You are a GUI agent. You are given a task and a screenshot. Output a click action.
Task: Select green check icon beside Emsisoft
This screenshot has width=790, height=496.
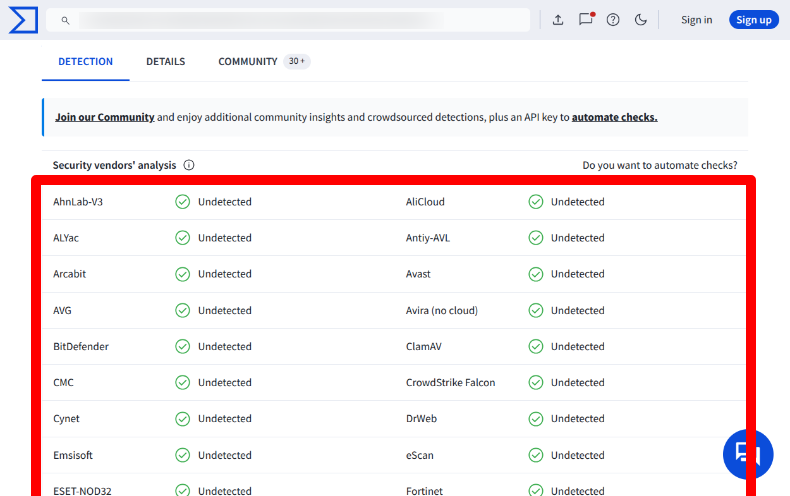pos(182,455)
